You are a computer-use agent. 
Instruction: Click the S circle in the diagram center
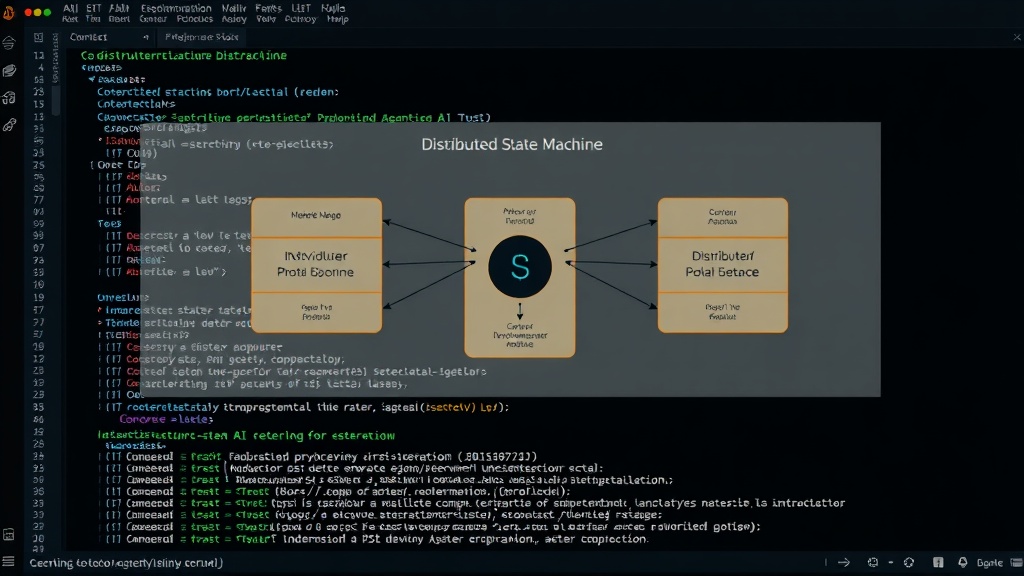520,267
